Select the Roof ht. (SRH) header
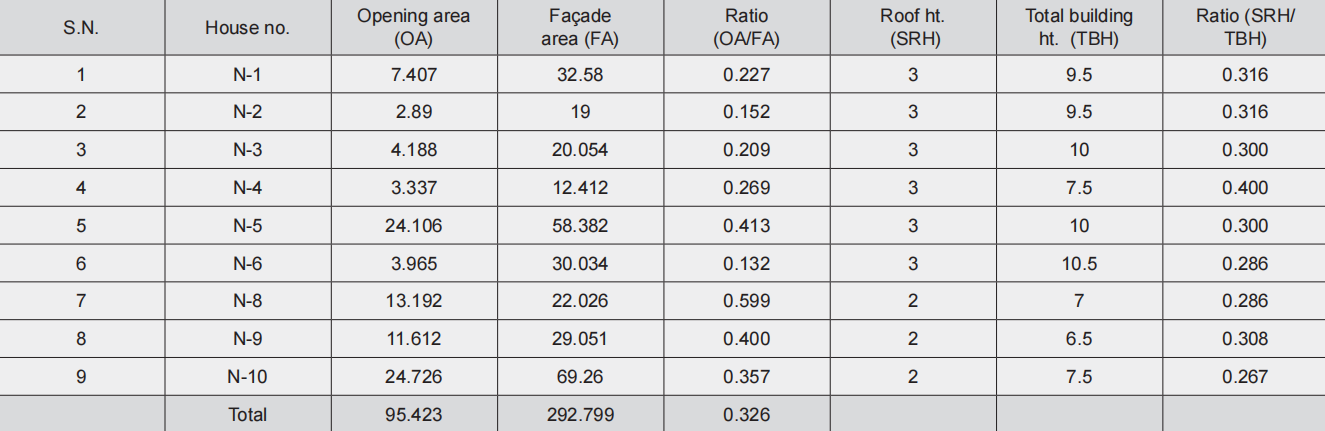This screenshot has height=431, width=1325. tap(912, 28)
